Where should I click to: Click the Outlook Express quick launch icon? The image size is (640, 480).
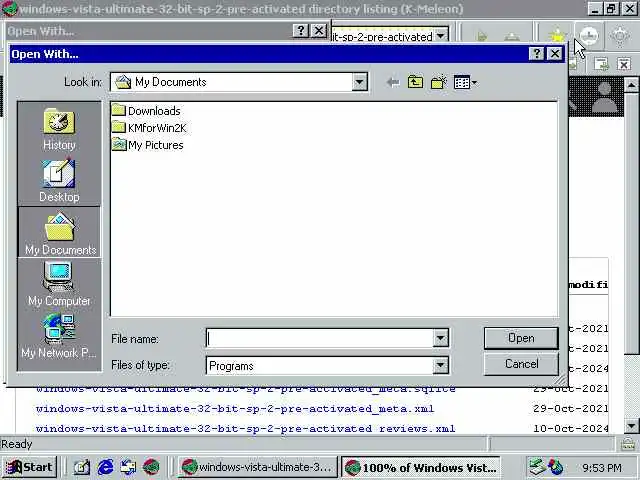(128, 467)
